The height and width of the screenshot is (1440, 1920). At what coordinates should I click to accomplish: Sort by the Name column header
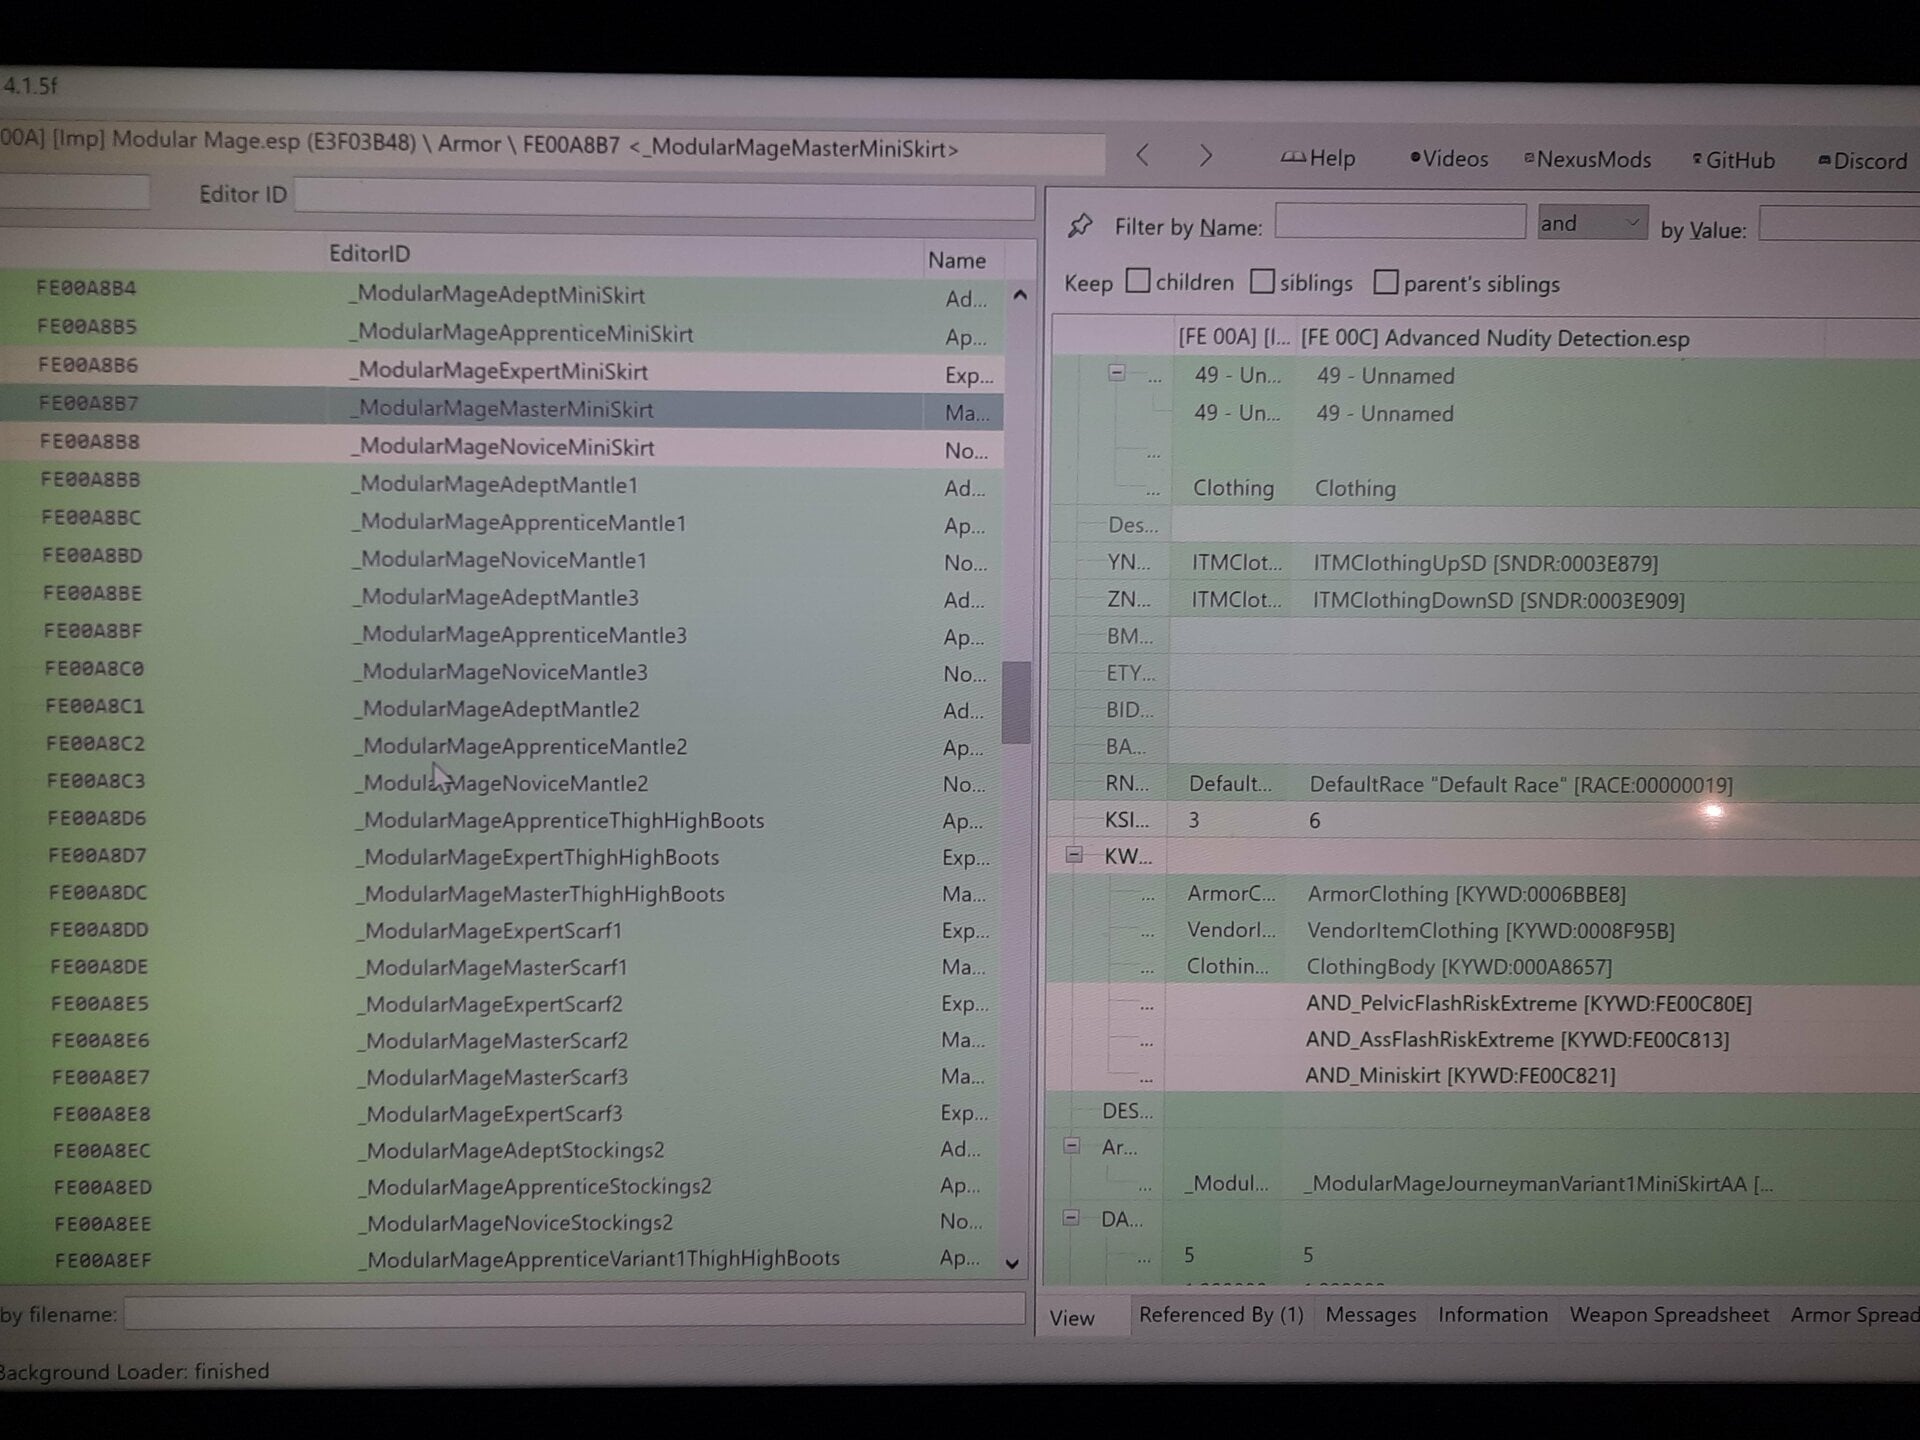[x=957, y=260]
